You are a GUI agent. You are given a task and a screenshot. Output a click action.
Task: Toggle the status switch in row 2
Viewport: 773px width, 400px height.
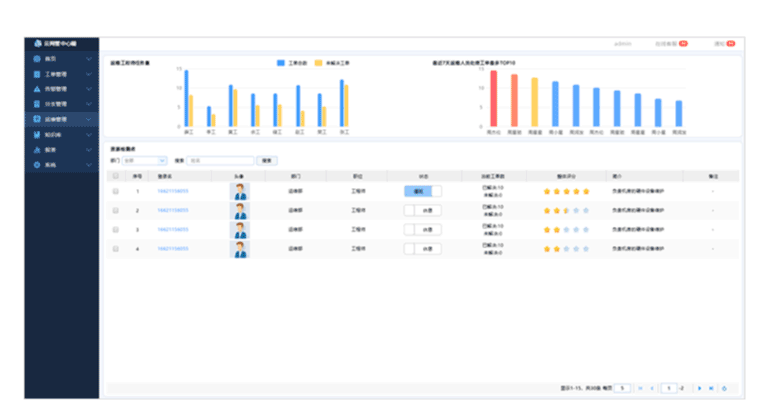423,211
